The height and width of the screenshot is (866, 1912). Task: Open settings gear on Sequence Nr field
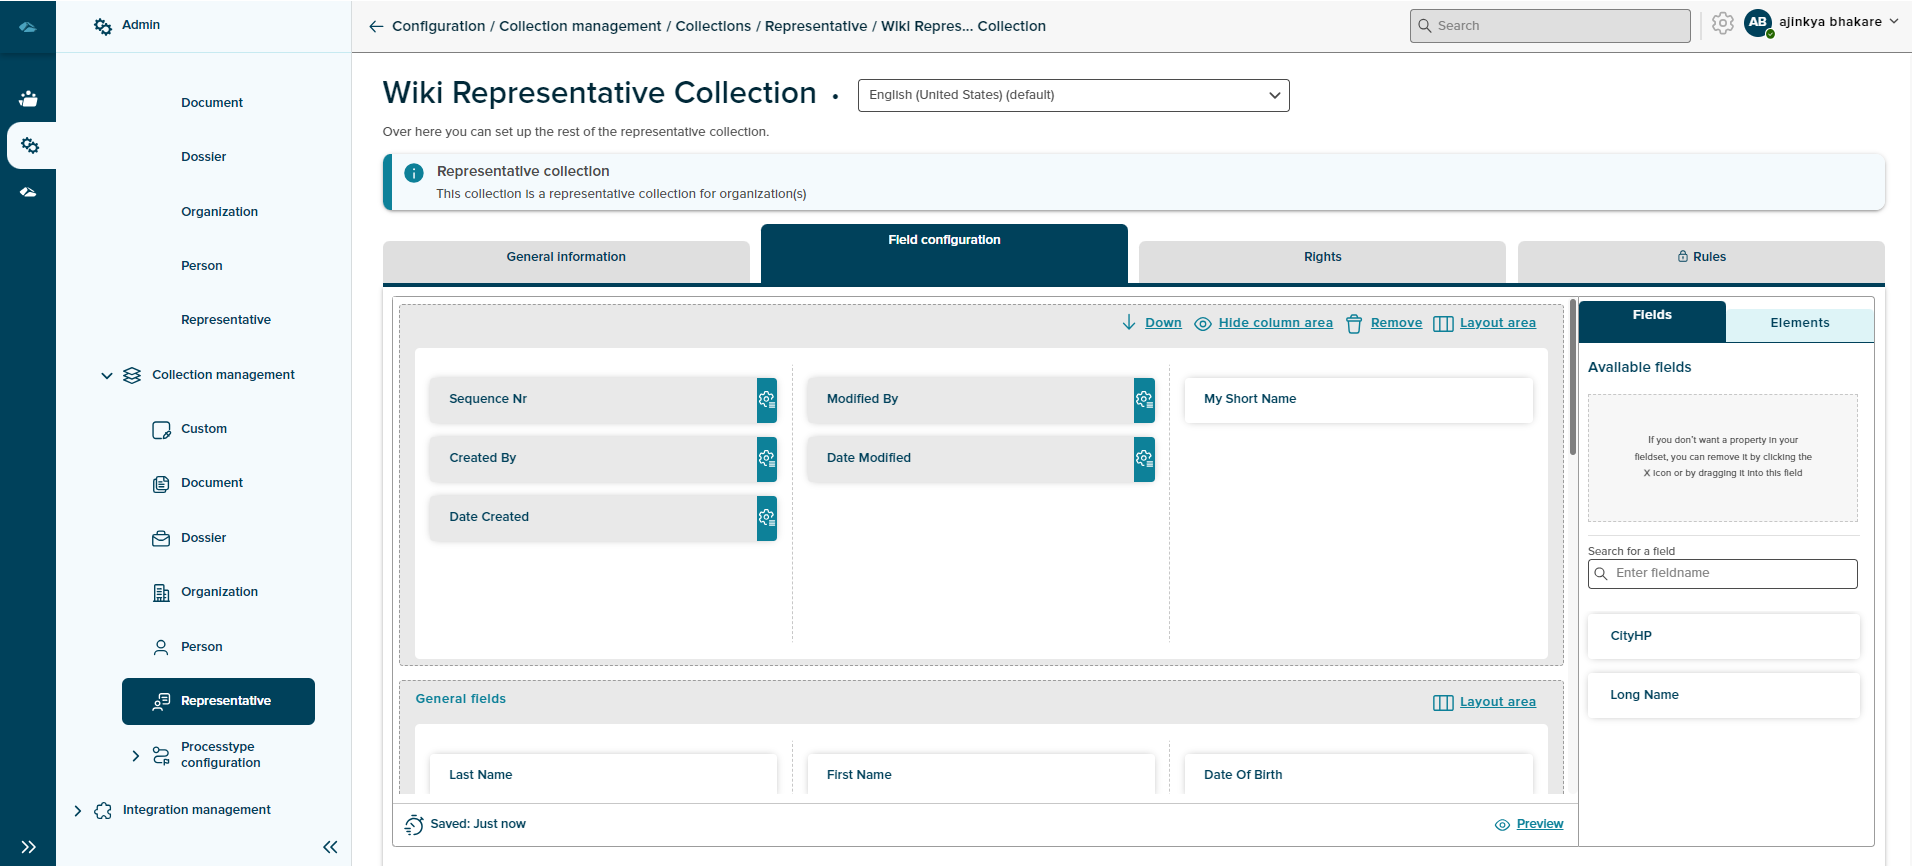coord(767,399)
